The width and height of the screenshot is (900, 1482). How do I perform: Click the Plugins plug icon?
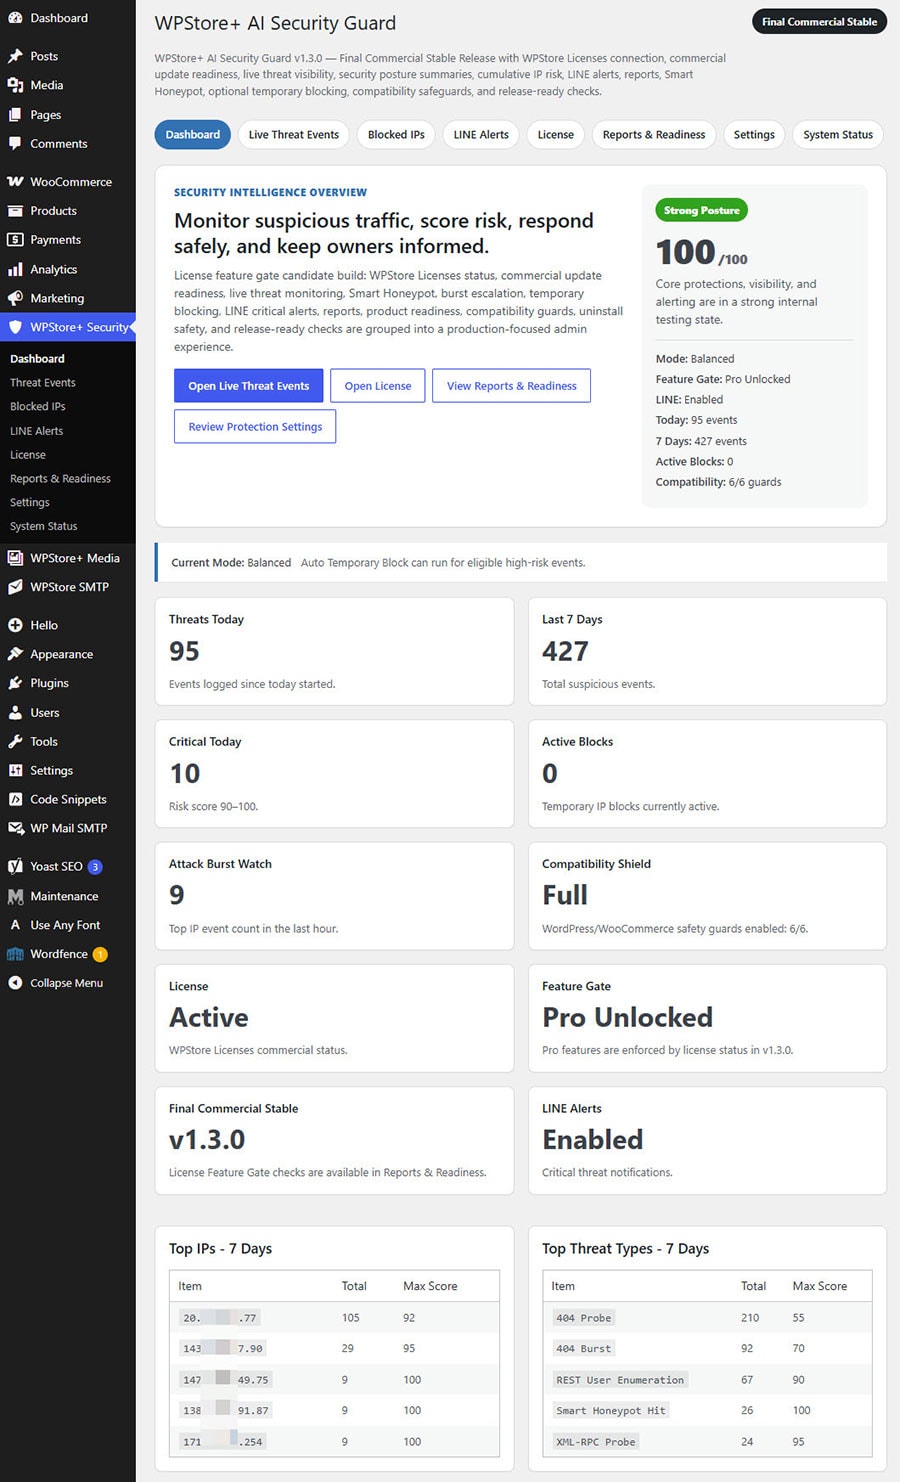tap(15, 683)
